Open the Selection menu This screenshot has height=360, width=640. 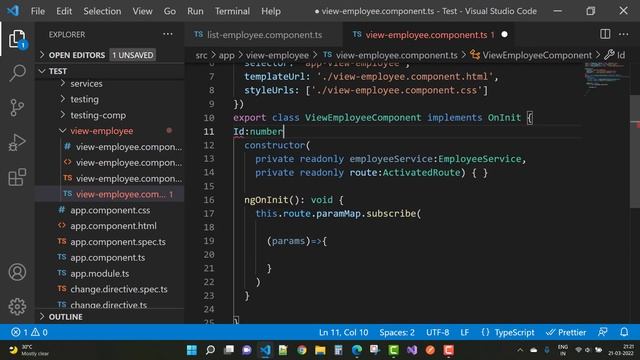[102, 11]
